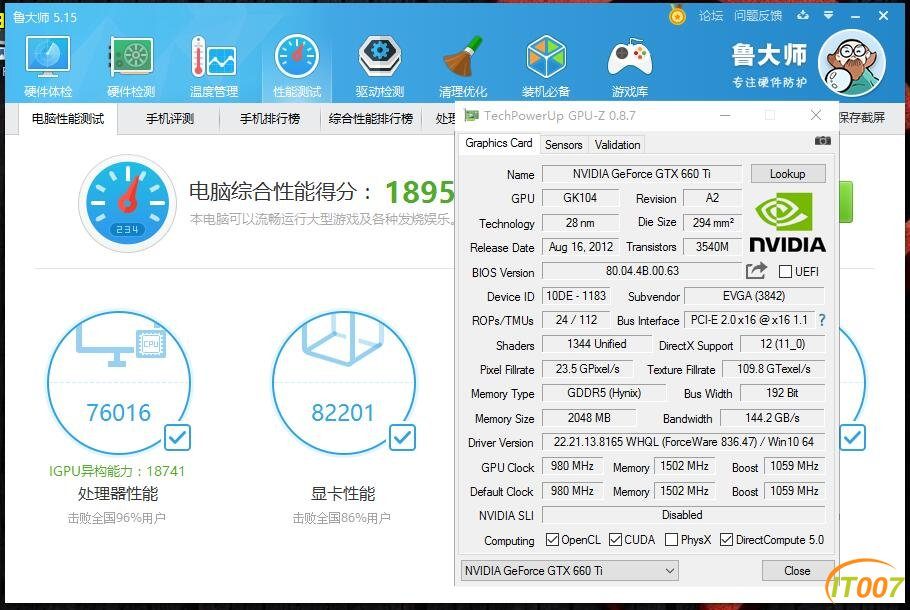This screenshot has width=910, height=610.
Task: Open the 综合性能排行榜 tab
Action: click(x=371, y=118)
